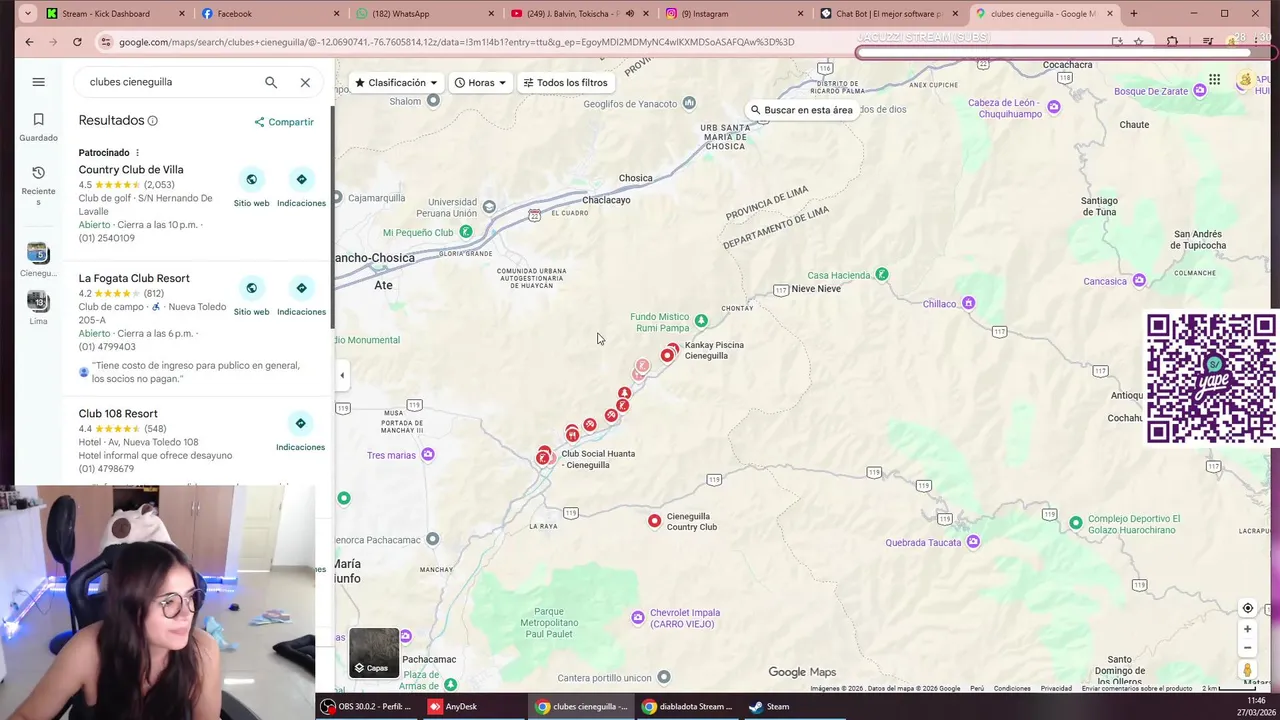Image resolution: width=1280 pixels, height=720 pixels.
Task: Open the Google apps grid icon
Action: click(1214, 80)
